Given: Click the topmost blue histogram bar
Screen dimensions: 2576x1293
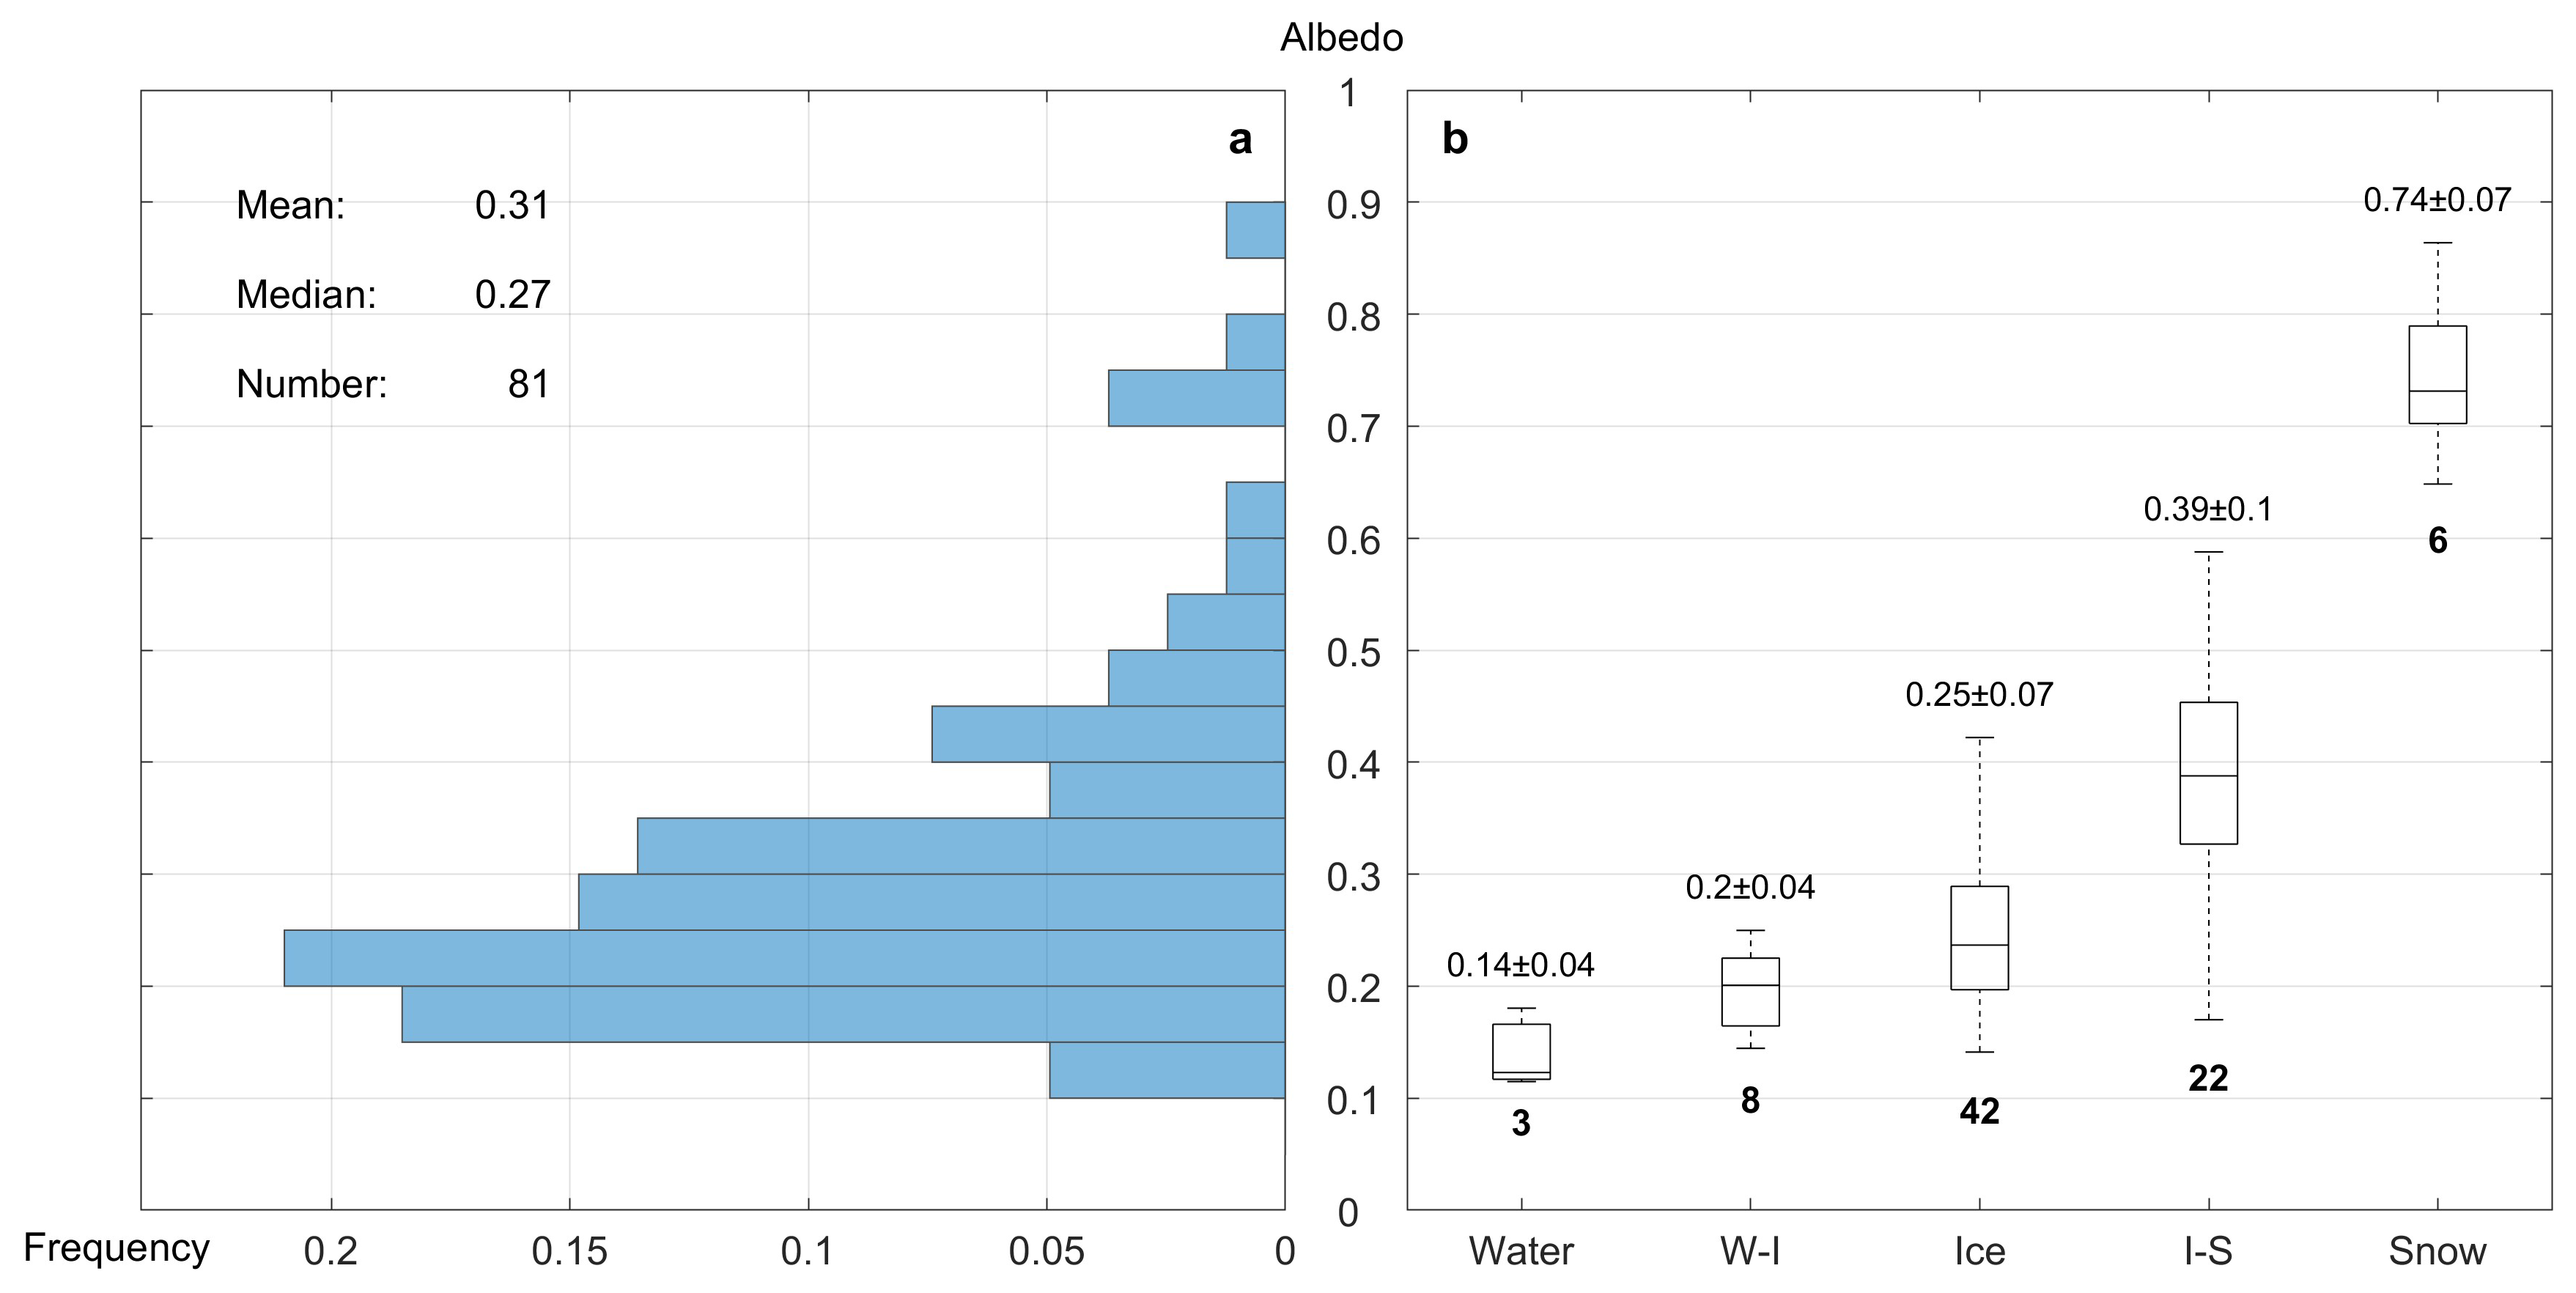Looking at the screenshot, I should click(1255, 230).
